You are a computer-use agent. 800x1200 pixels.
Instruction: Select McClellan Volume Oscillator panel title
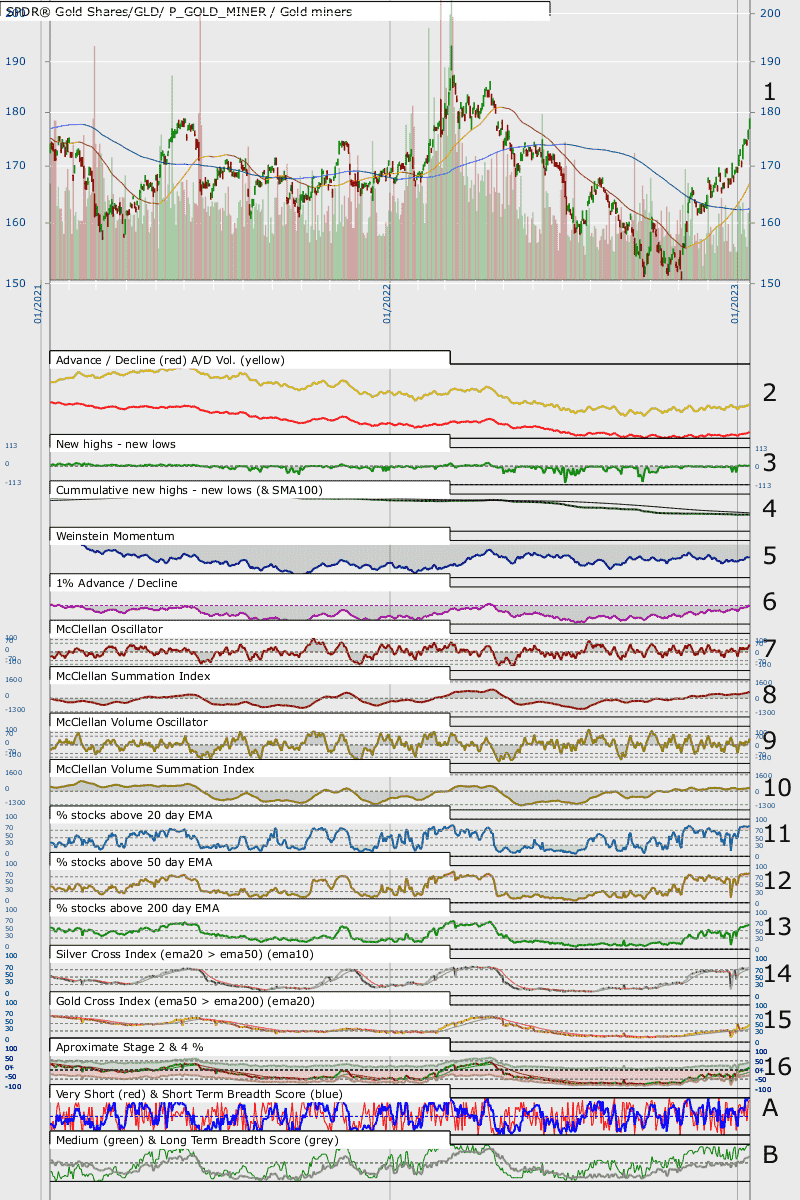click(x=146, y=722)
